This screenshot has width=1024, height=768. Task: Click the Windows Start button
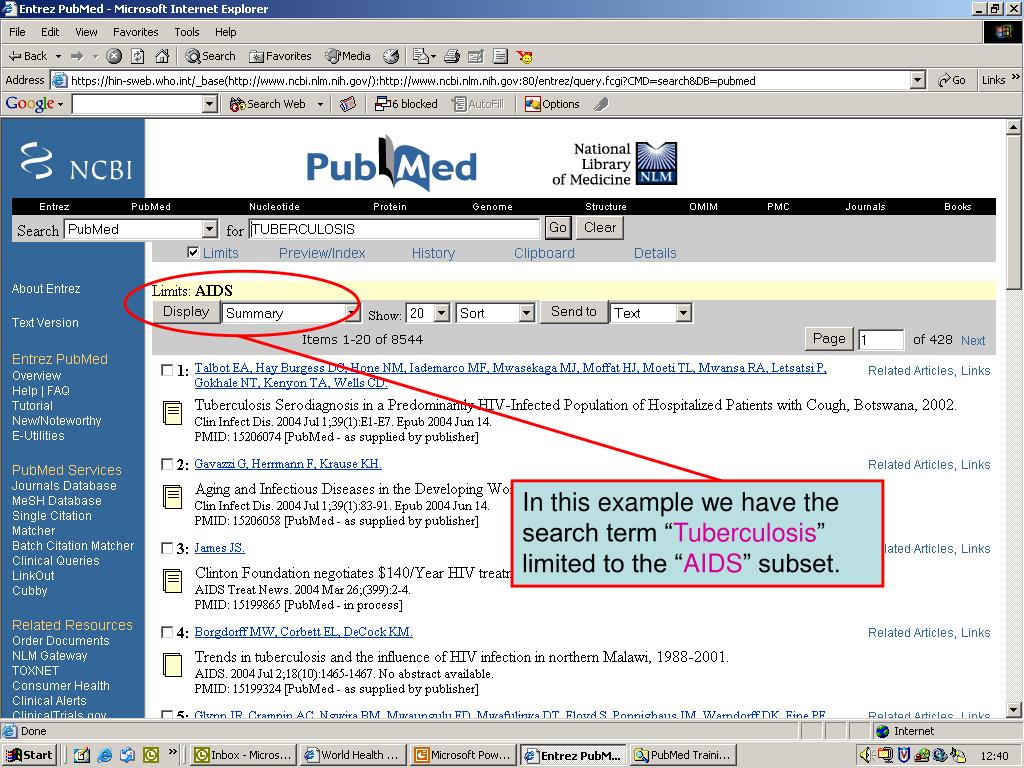pos(29,755)
